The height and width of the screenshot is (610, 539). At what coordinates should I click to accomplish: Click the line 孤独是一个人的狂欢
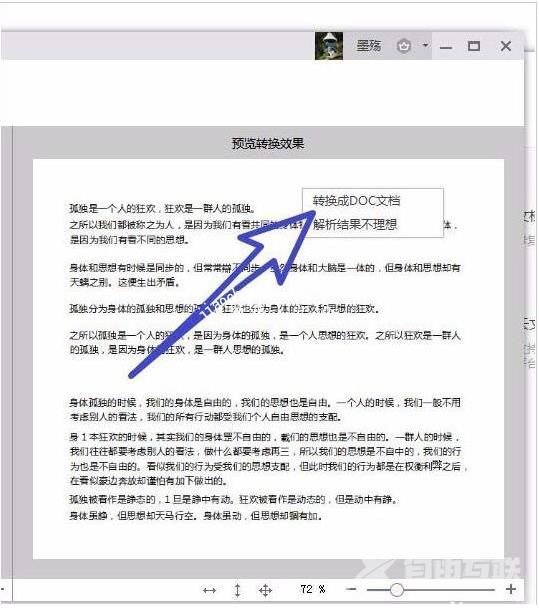coord(162,209)
